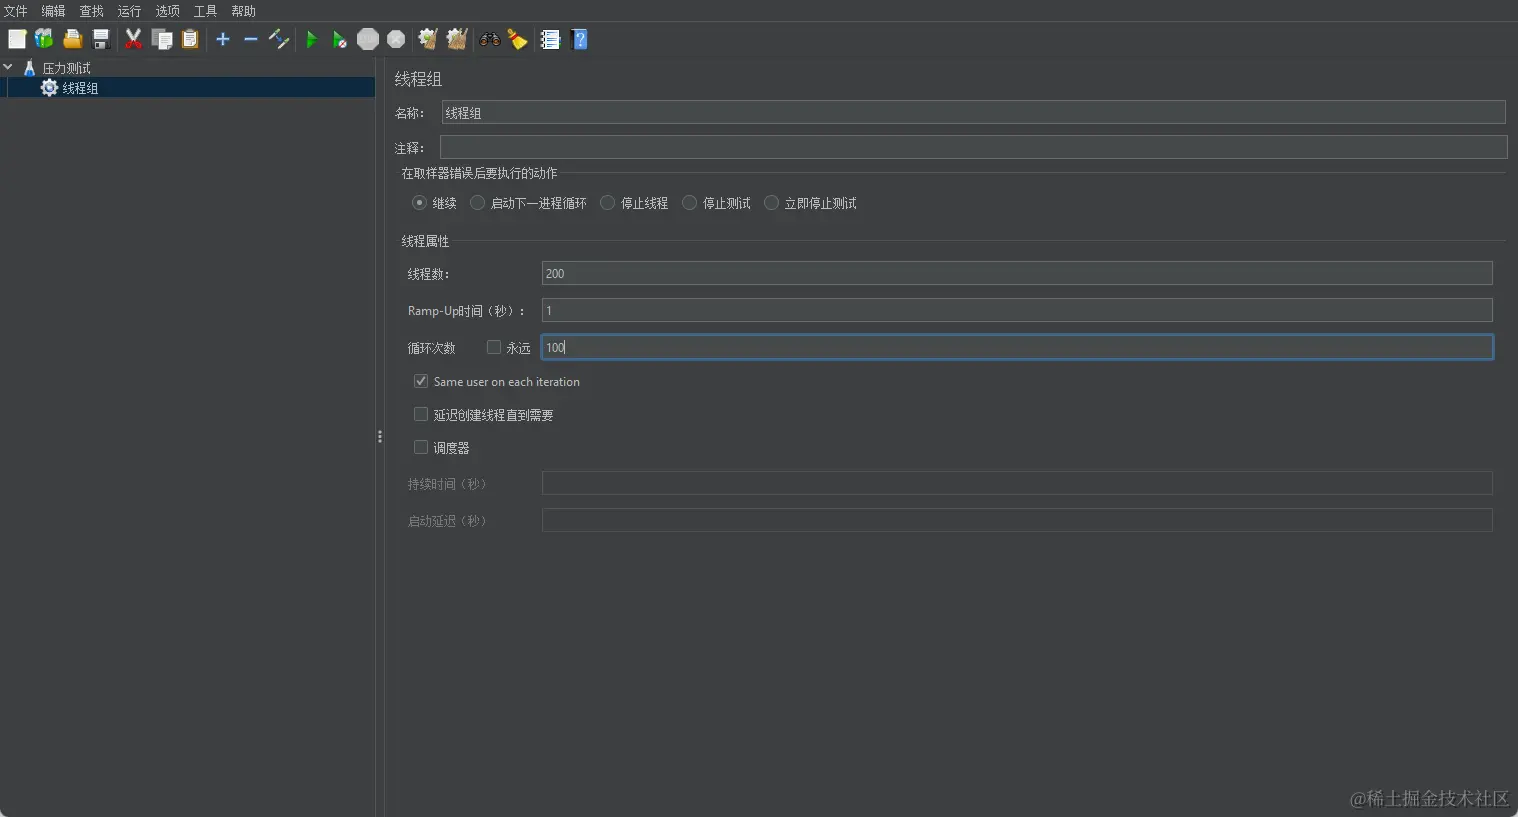1518x817 pixels.
Task: Reset search with the yellow broom icon
Action: point(517,39)
